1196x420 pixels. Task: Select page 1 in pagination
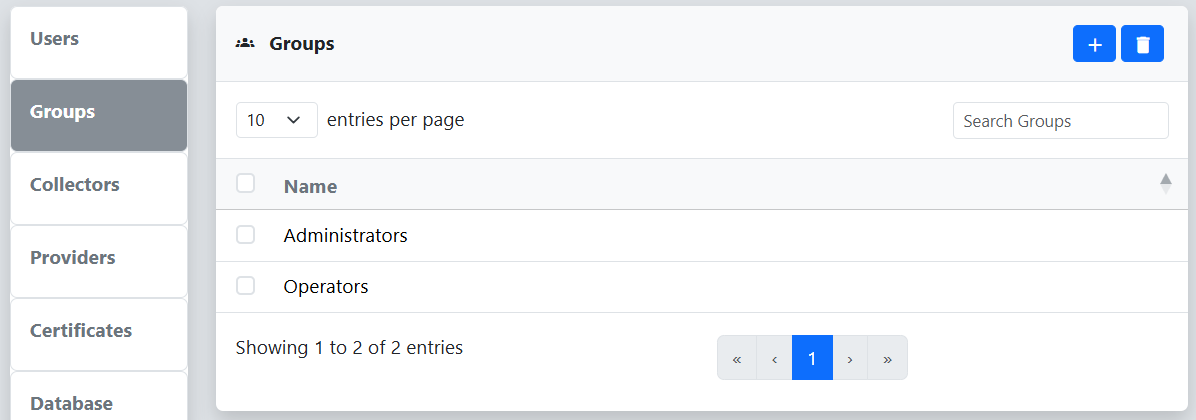(x=812, y=357)
